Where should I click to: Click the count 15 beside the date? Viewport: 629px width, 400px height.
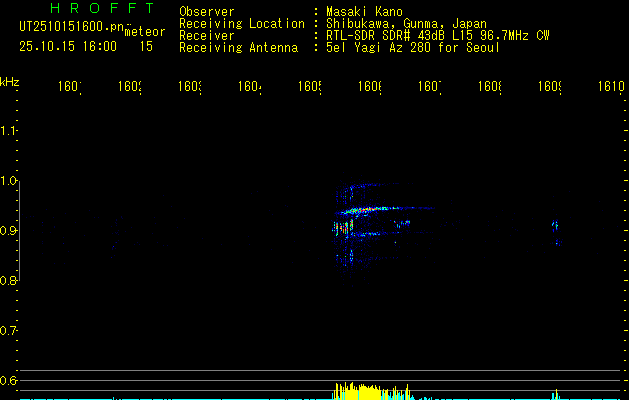(x=146, y=47)
